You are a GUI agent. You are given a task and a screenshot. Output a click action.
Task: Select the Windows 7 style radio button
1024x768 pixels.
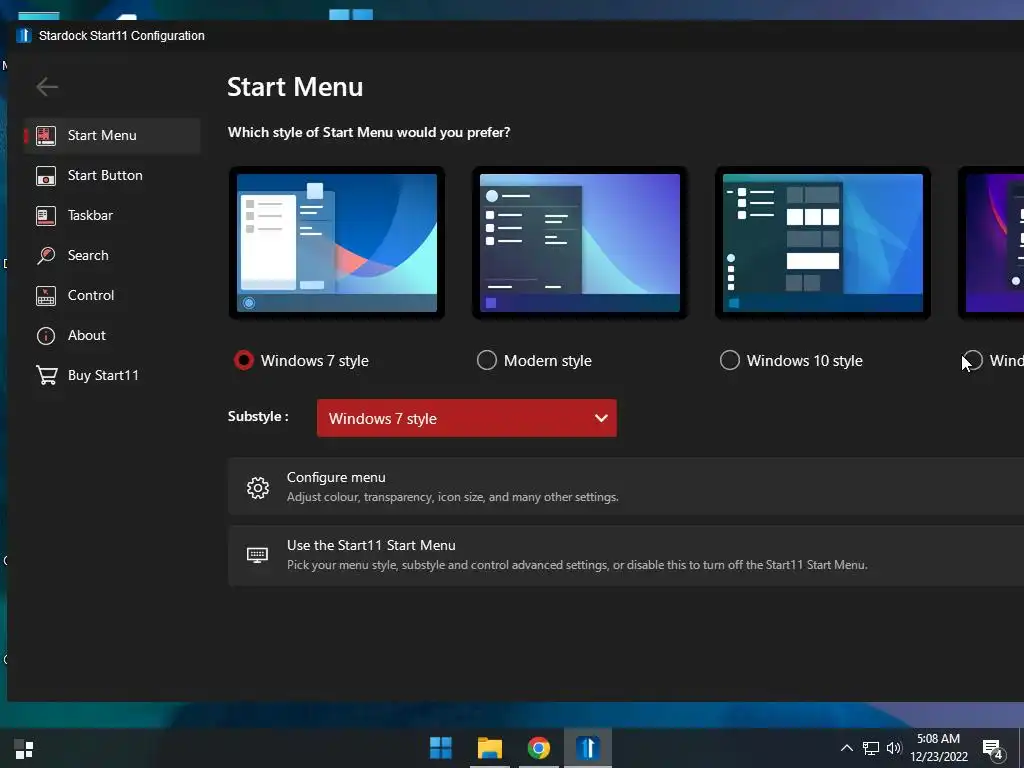244,360
